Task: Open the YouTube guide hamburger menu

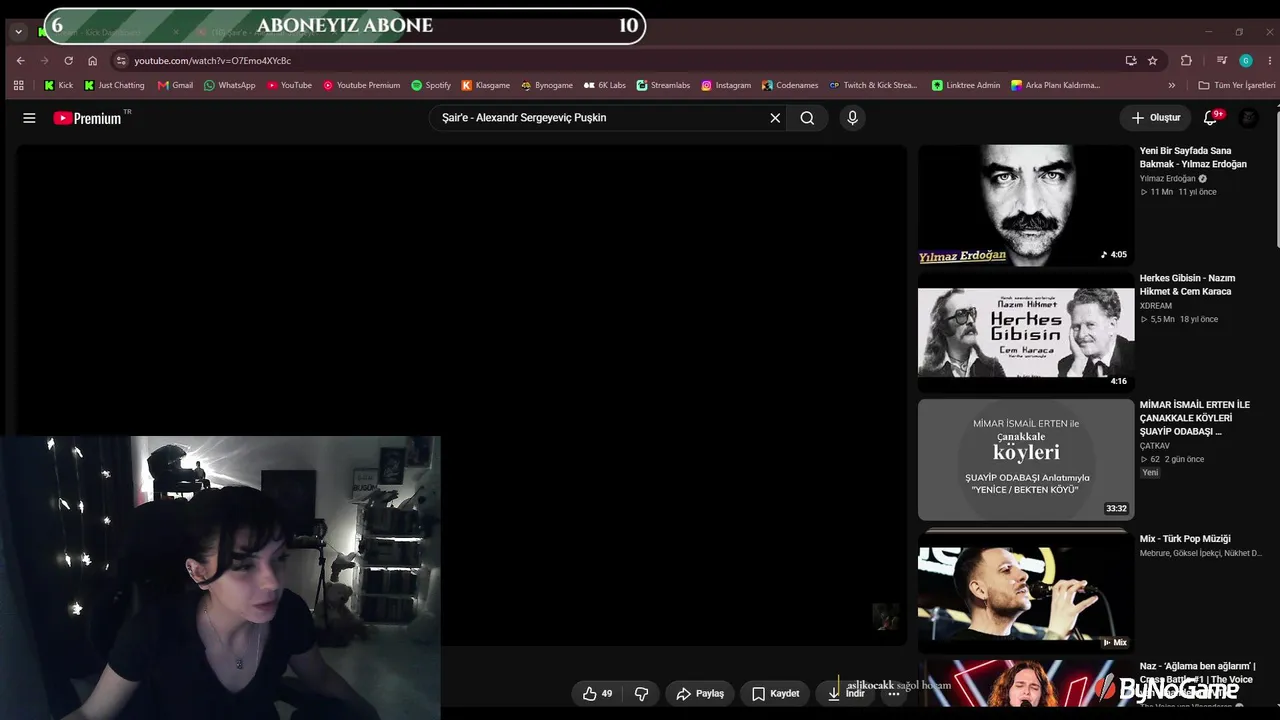Action: pyautogui.click(x=29, y=118)
